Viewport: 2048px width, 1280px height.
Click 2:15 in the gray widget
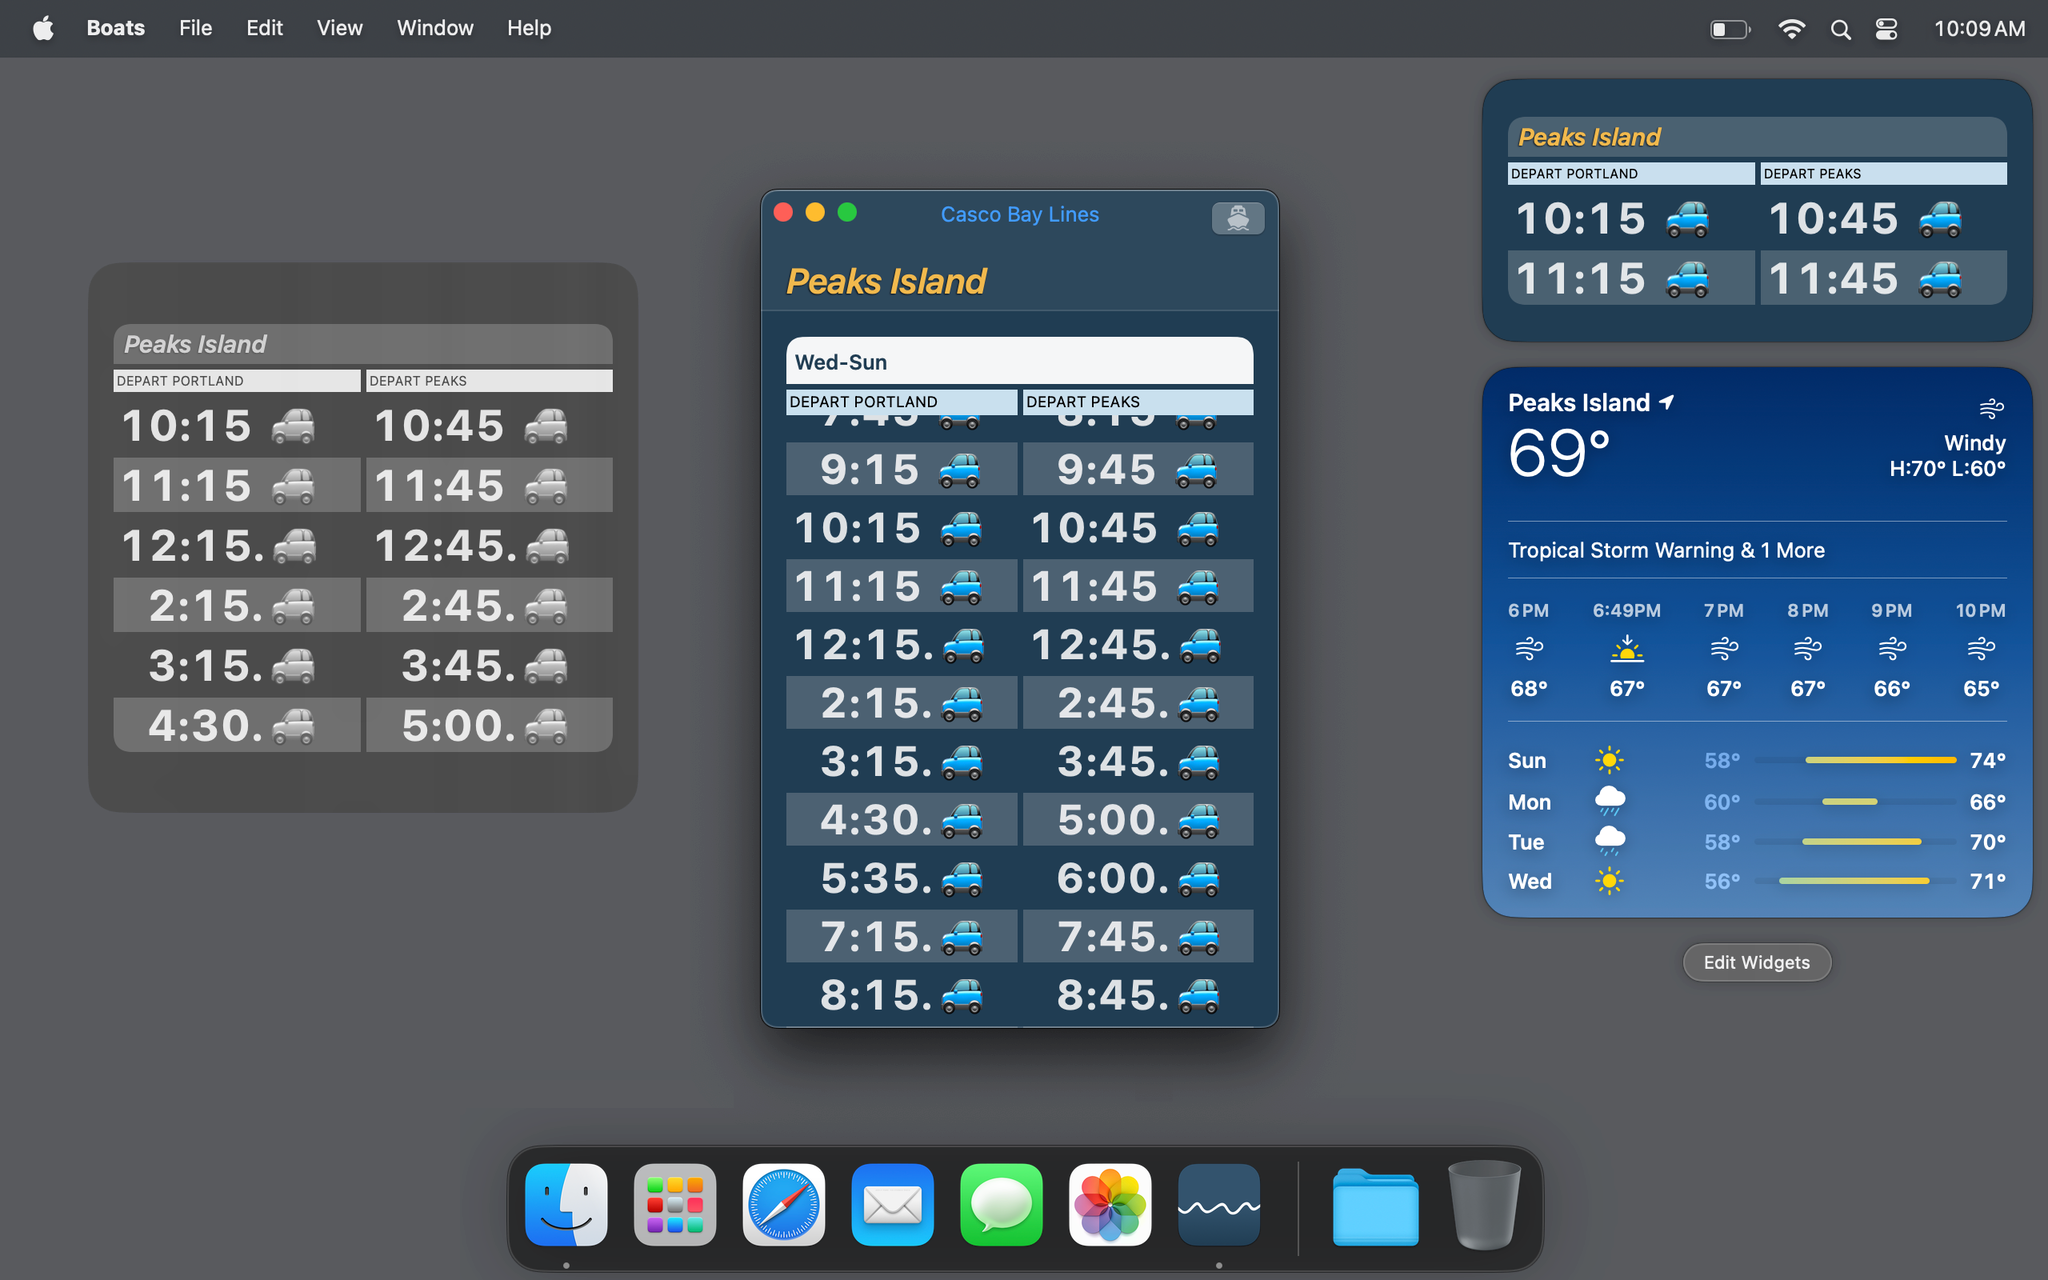[207, 606]
